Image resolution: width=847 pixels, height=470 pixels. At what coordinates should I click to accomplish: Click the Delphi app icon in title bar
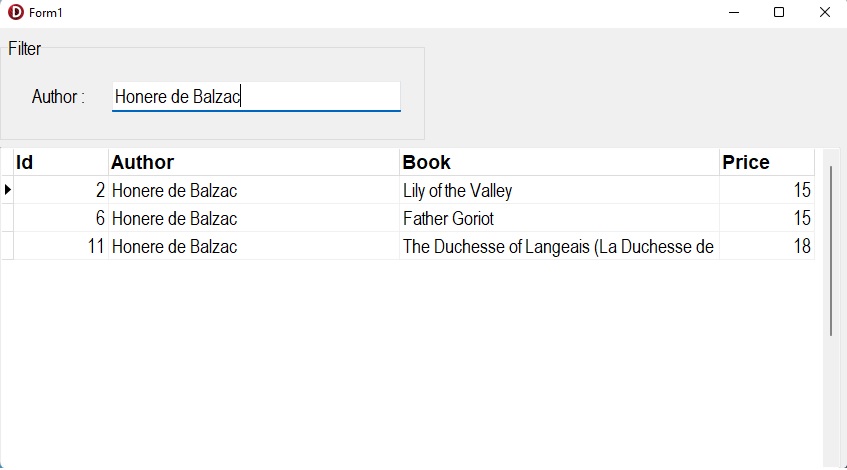(15, 12)
